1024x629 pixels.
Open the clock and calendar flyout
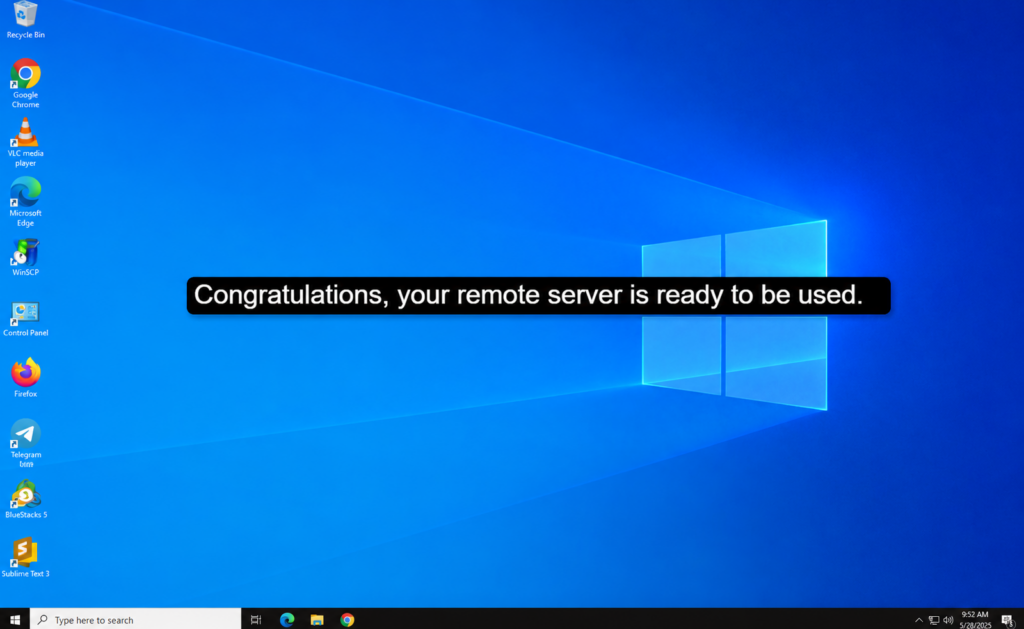(x=975, y=619)
